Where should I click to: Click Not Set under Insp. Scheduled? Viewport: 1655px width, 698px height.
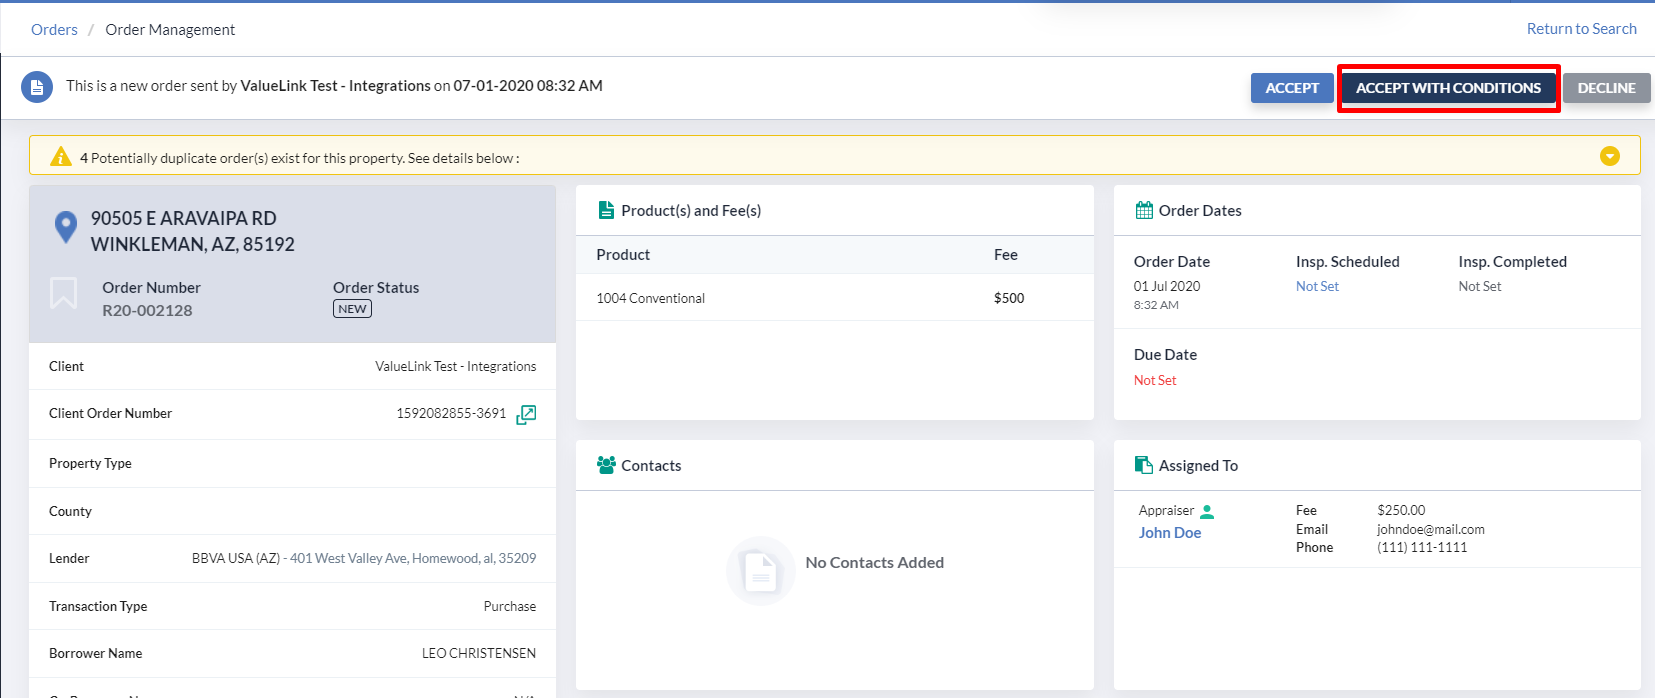click(1317, 286)
